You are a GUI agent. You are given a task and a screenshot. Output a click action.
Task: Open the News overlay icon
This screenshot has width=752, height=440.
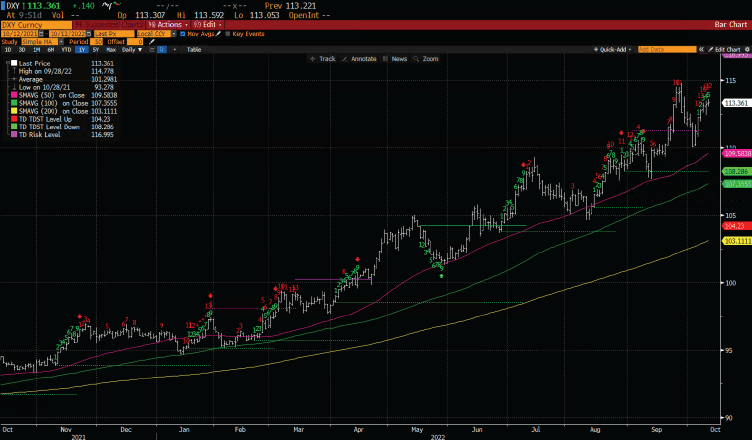386,59
